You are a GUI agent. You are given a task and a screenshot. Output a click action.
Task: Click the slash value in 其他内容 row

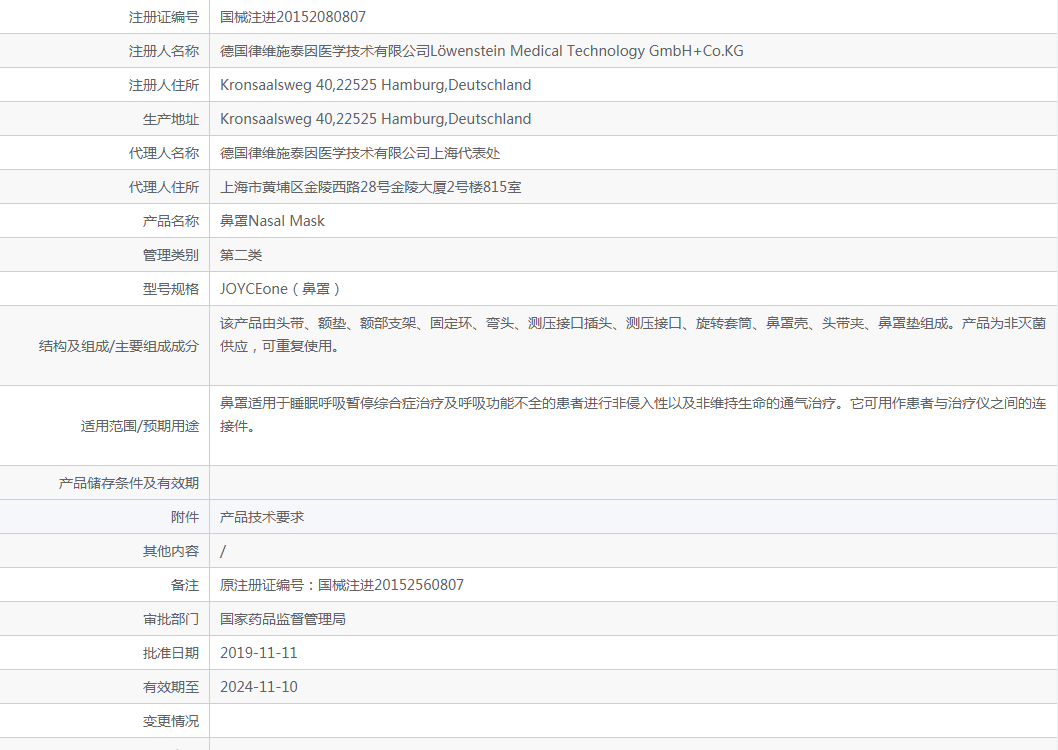tap(223, 551)
